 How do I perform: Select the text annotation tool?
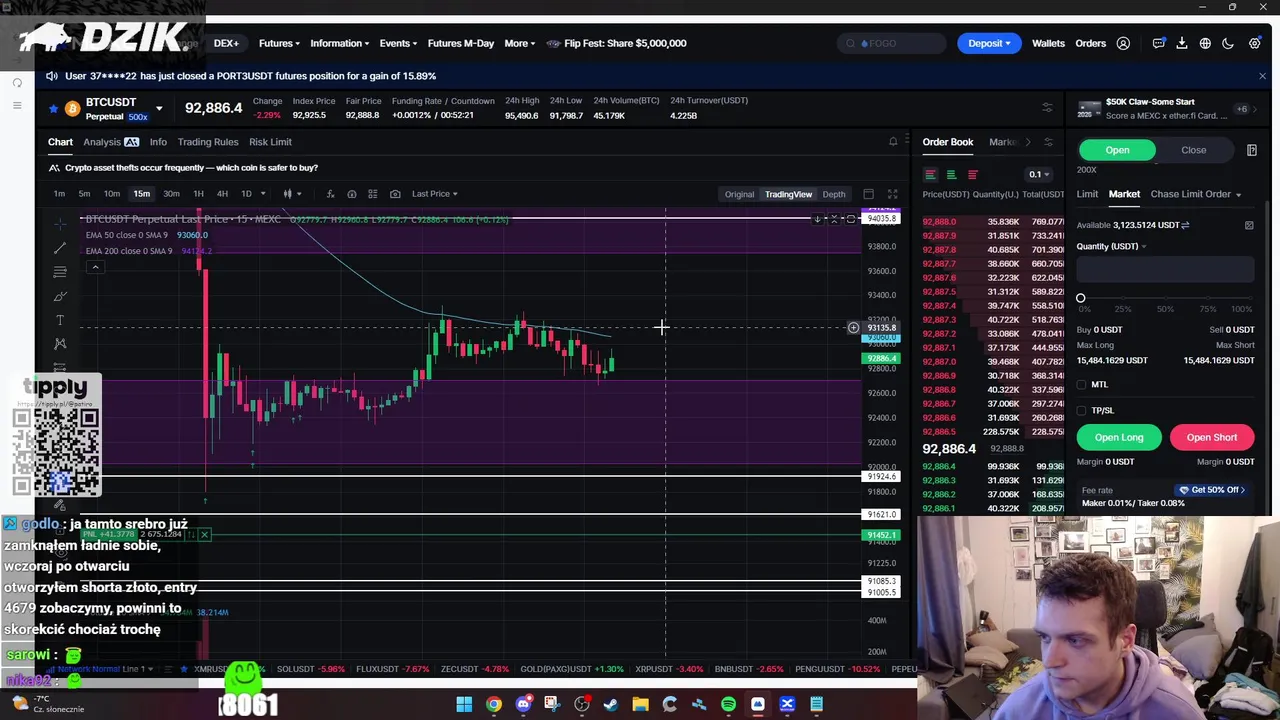60,320
